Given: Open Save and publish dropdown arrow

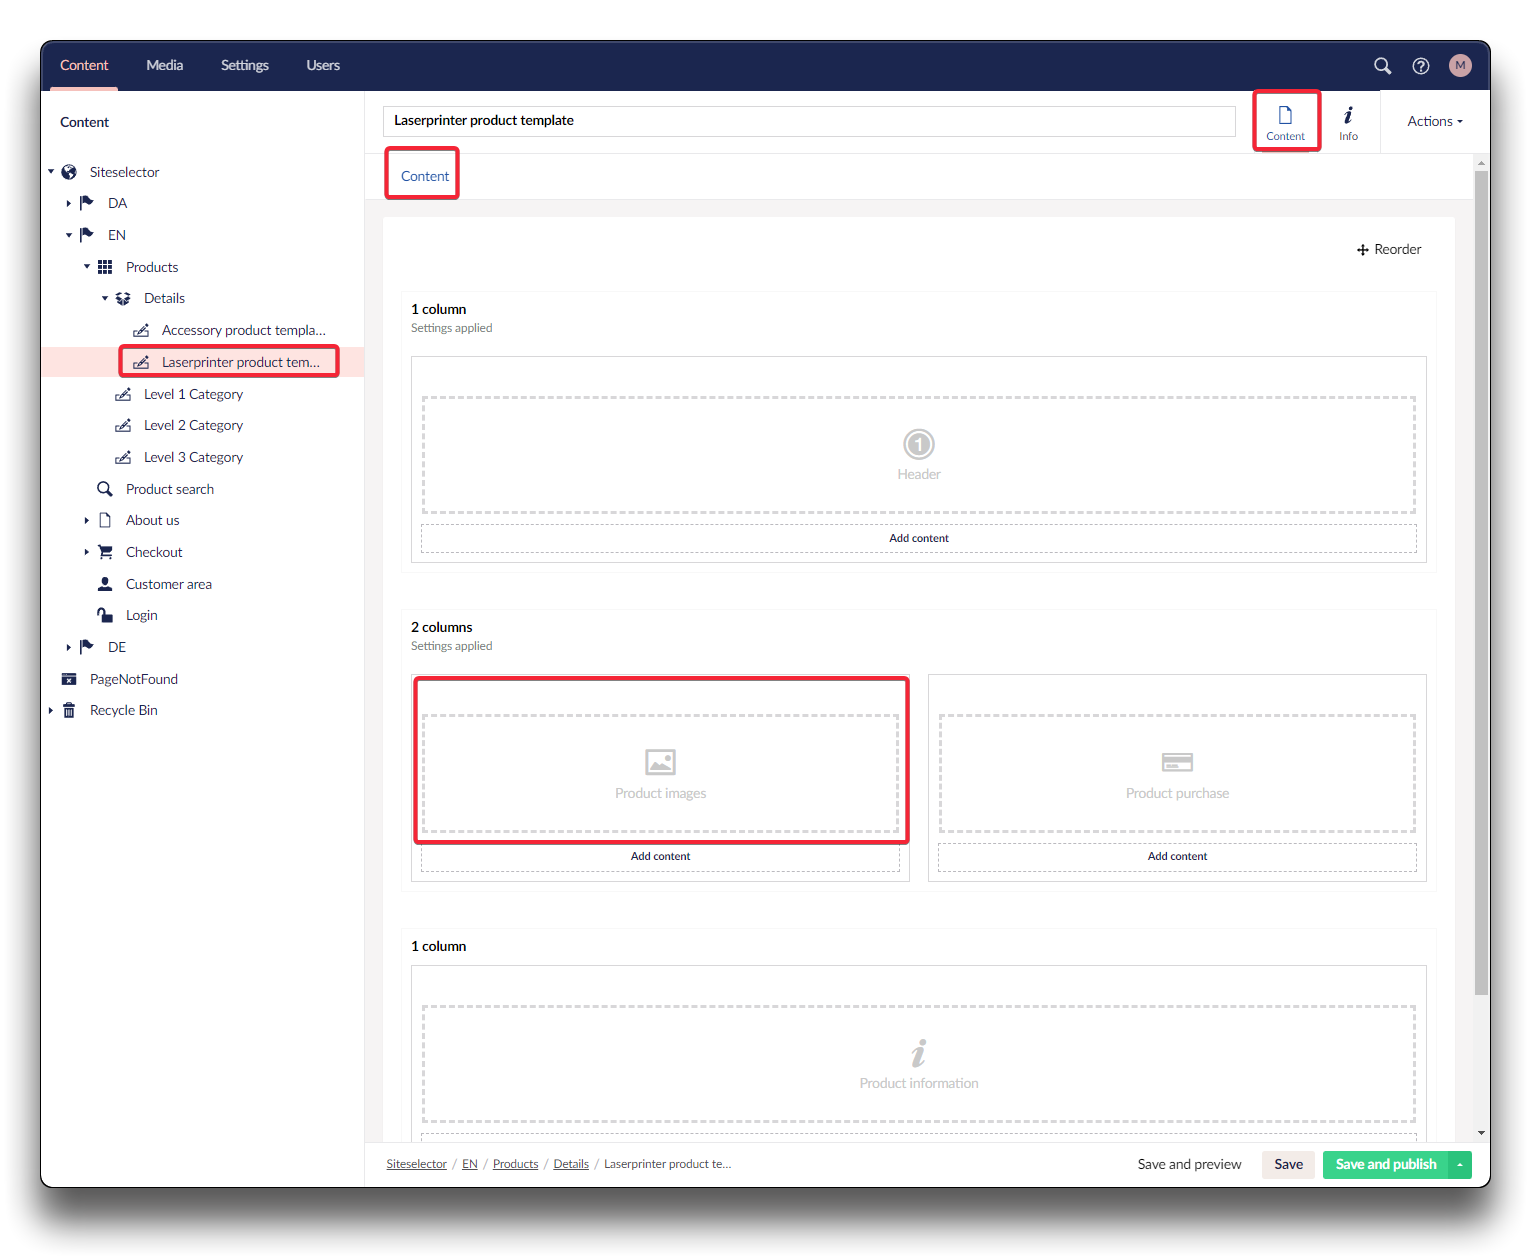Looking at the screenshot, I should 1460,1165.
